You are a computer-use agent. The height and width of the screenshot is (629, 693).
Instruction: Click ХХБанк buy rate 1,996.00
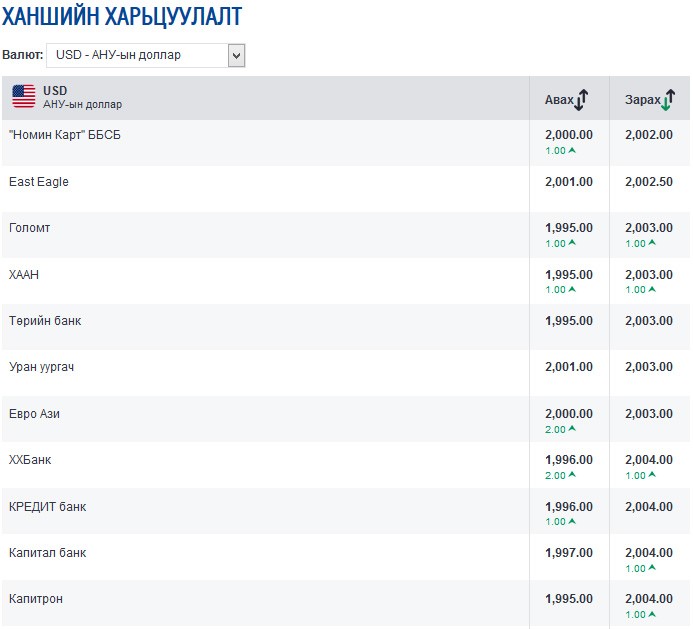(569, 460)
